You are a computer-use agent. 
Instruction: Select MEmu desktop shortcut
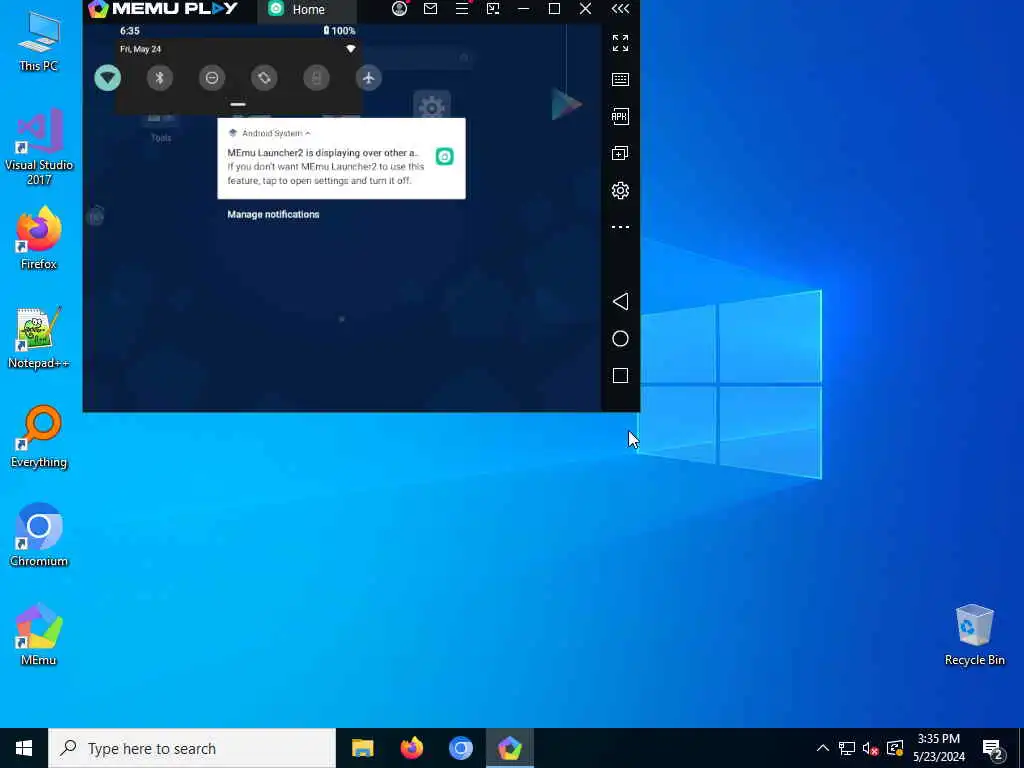[39, 634]
